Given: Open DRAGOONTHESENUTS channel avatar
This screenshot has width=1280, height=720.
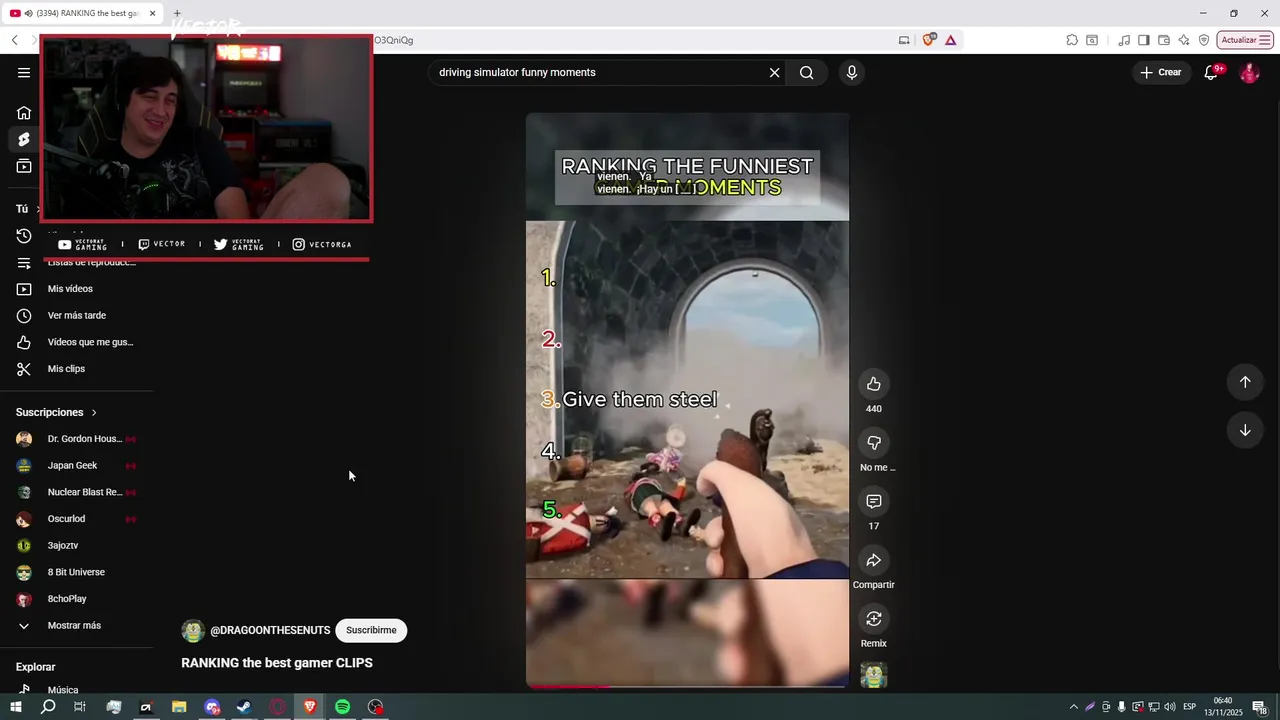Looking at the screenshot, I should coord(193,630).
